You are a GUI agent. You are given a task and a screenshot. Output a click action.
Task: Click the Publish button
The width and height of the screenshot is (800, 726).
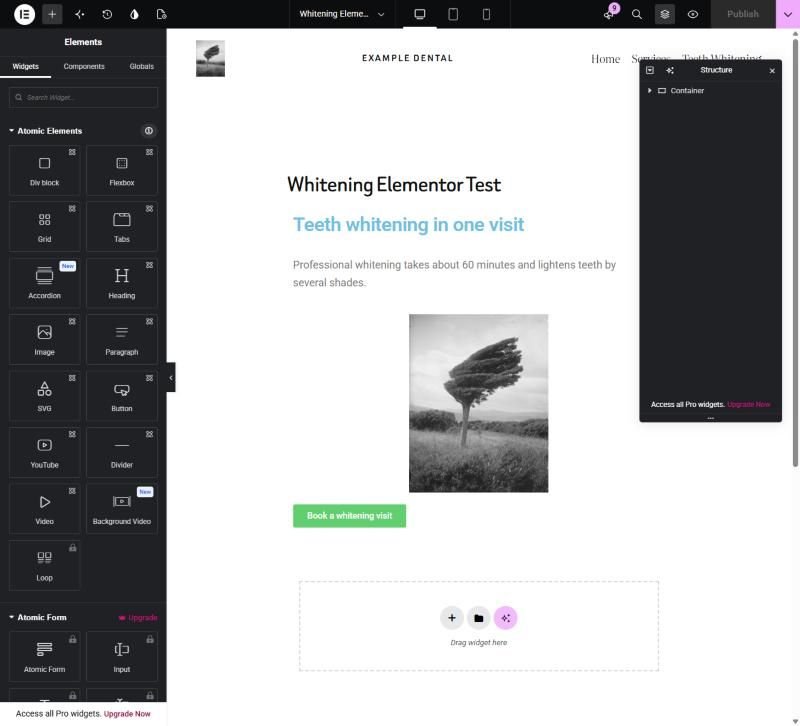[742, 14]
